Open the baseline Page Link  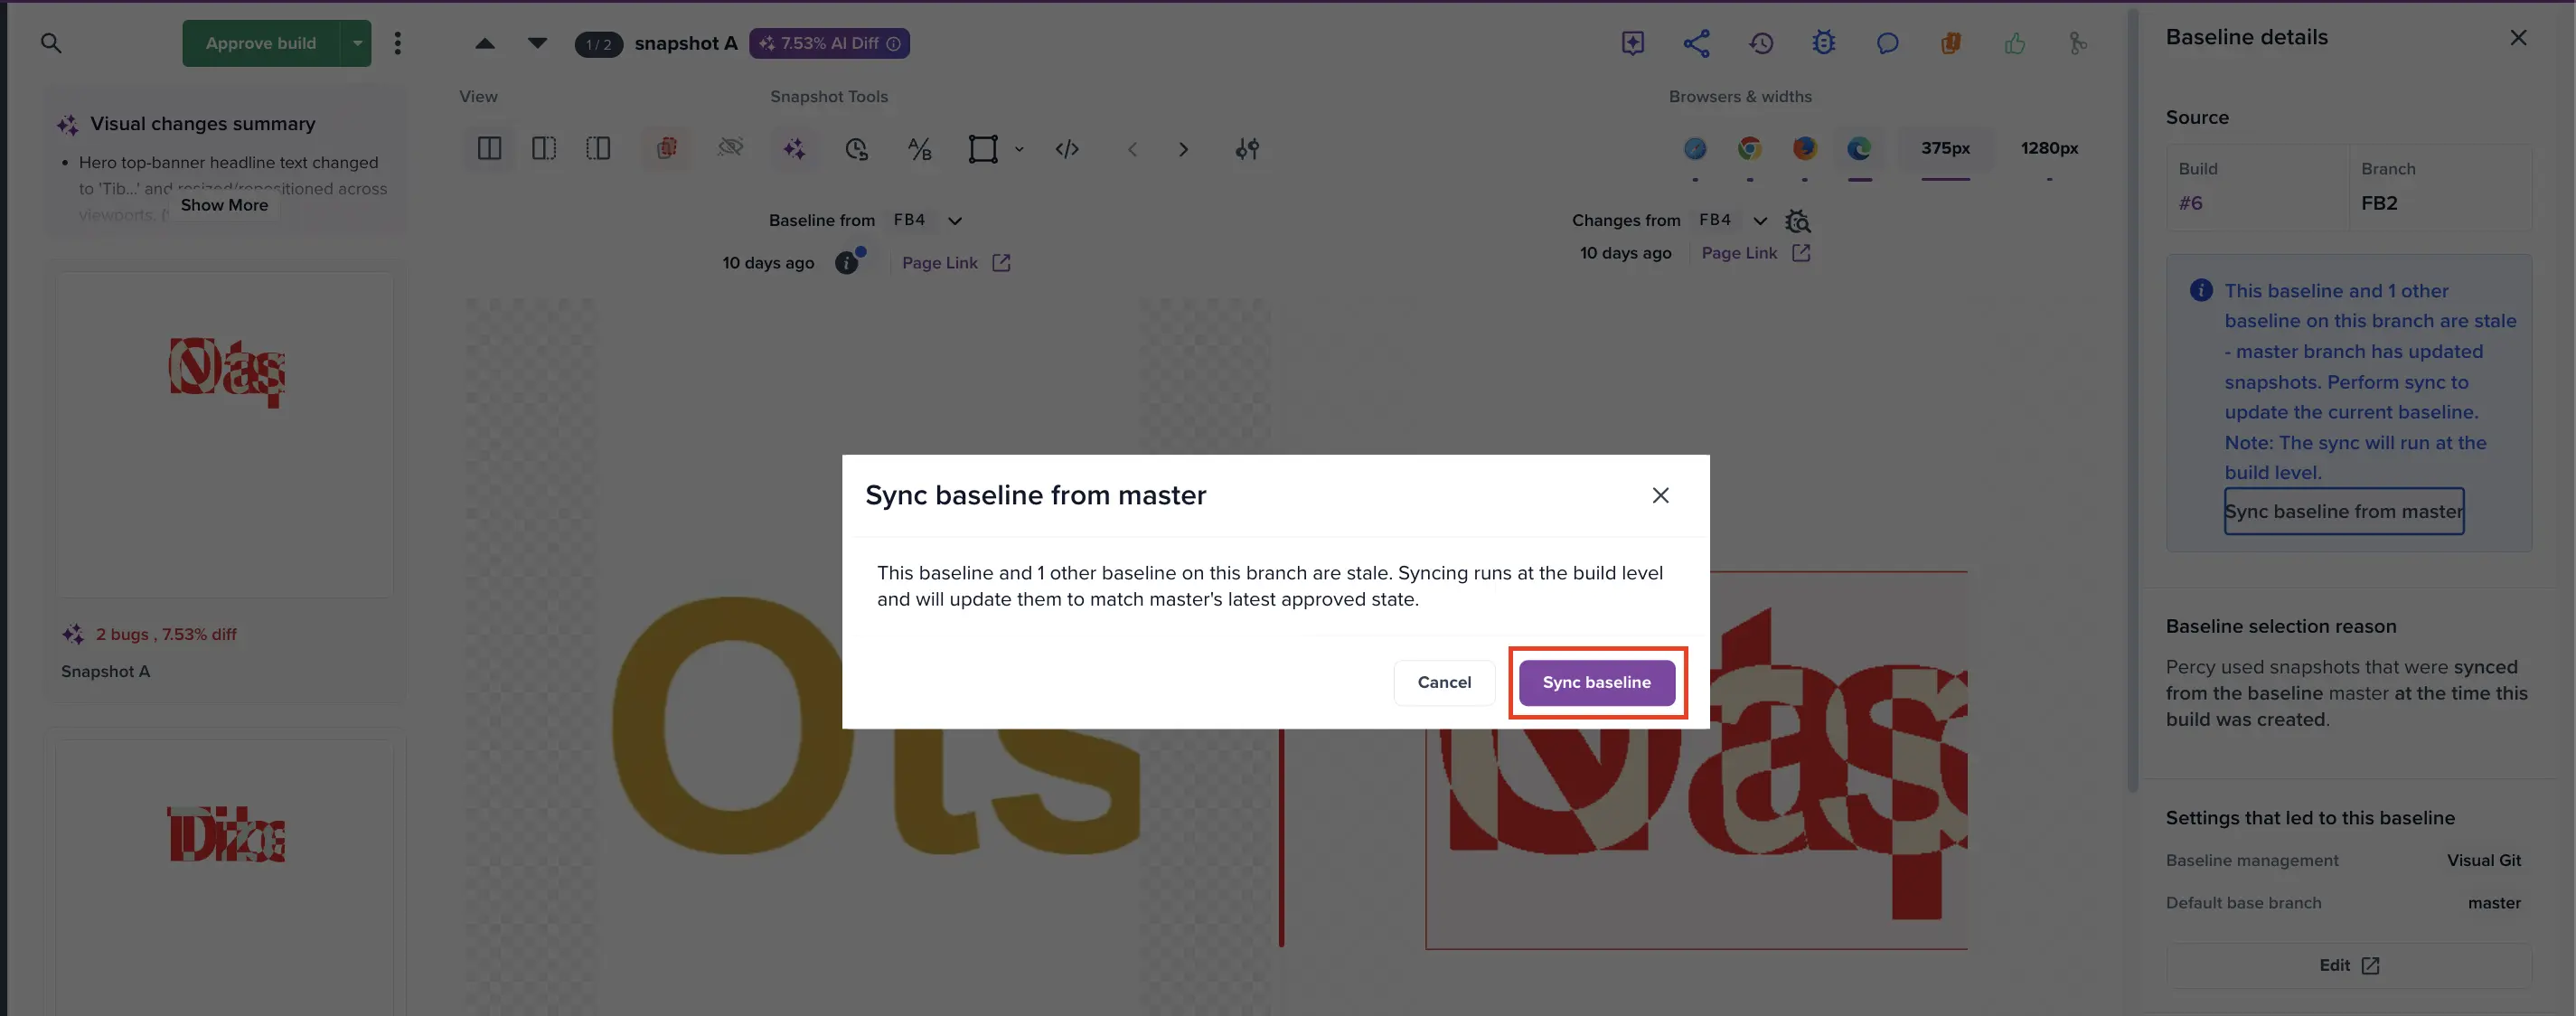point(956,263)
